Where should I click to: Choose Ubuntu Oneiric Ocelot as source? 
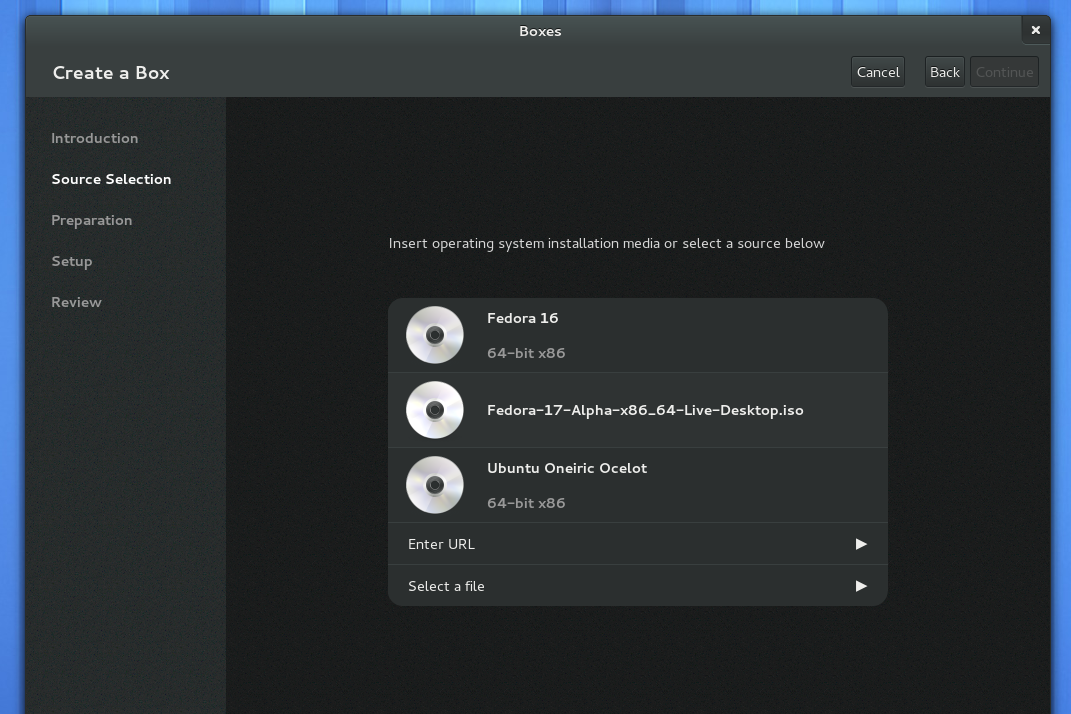point(637,485)
